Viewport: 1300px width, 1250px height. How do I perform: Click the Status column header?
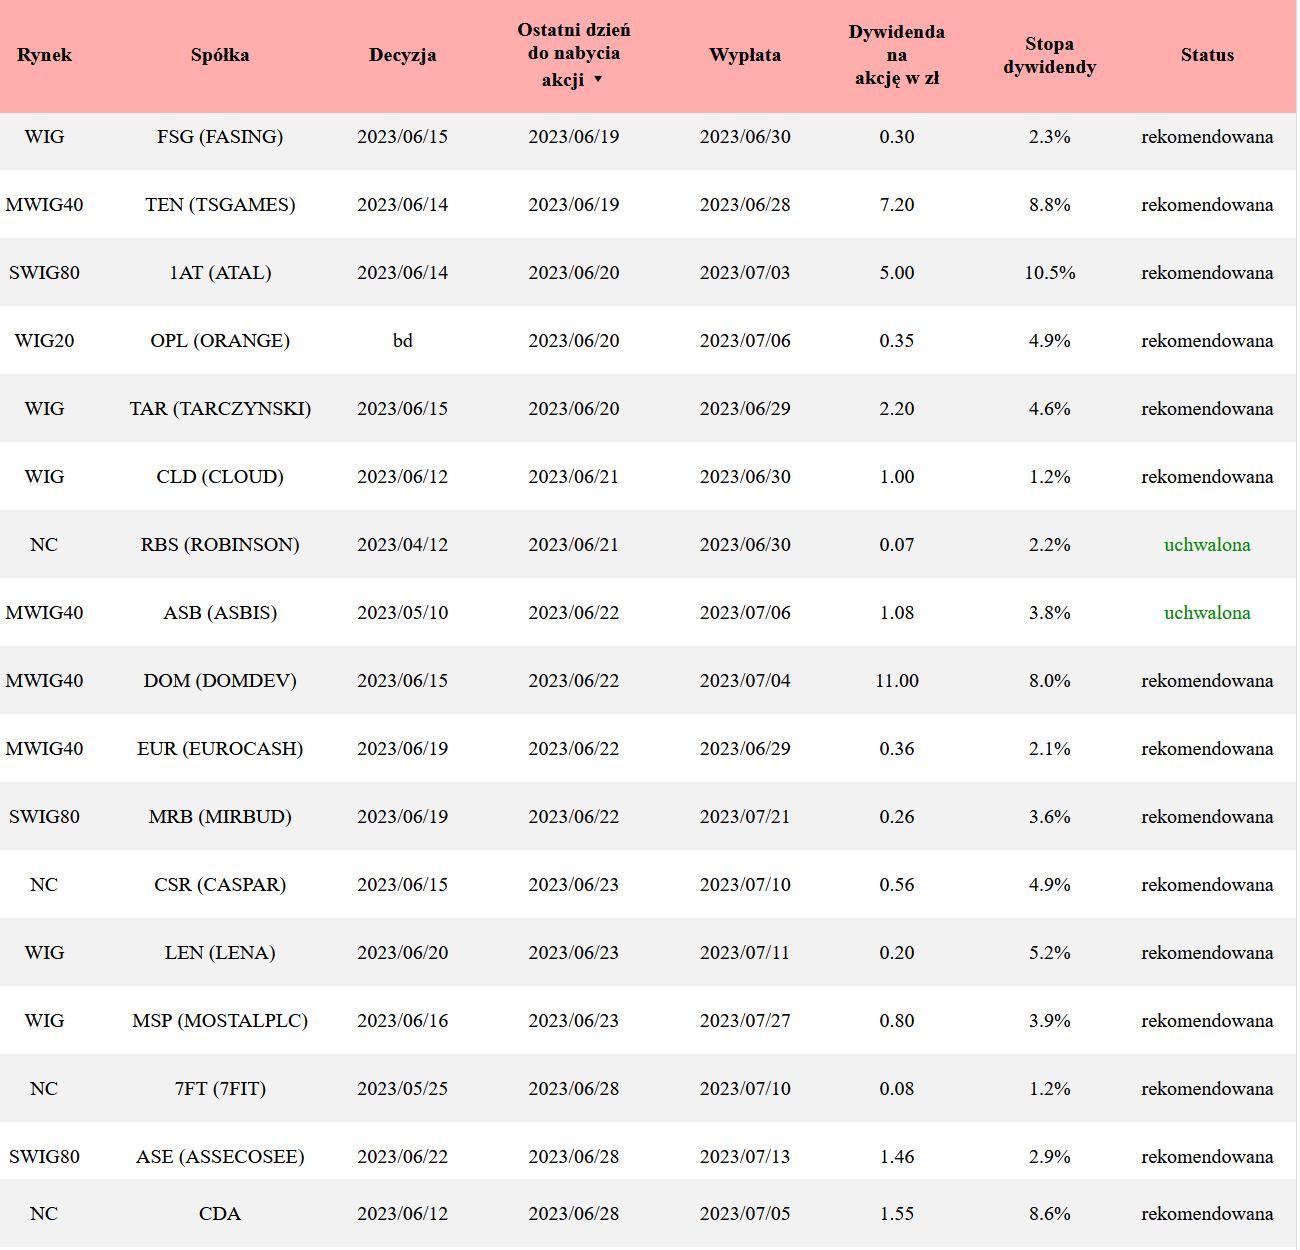(1207, 55)
